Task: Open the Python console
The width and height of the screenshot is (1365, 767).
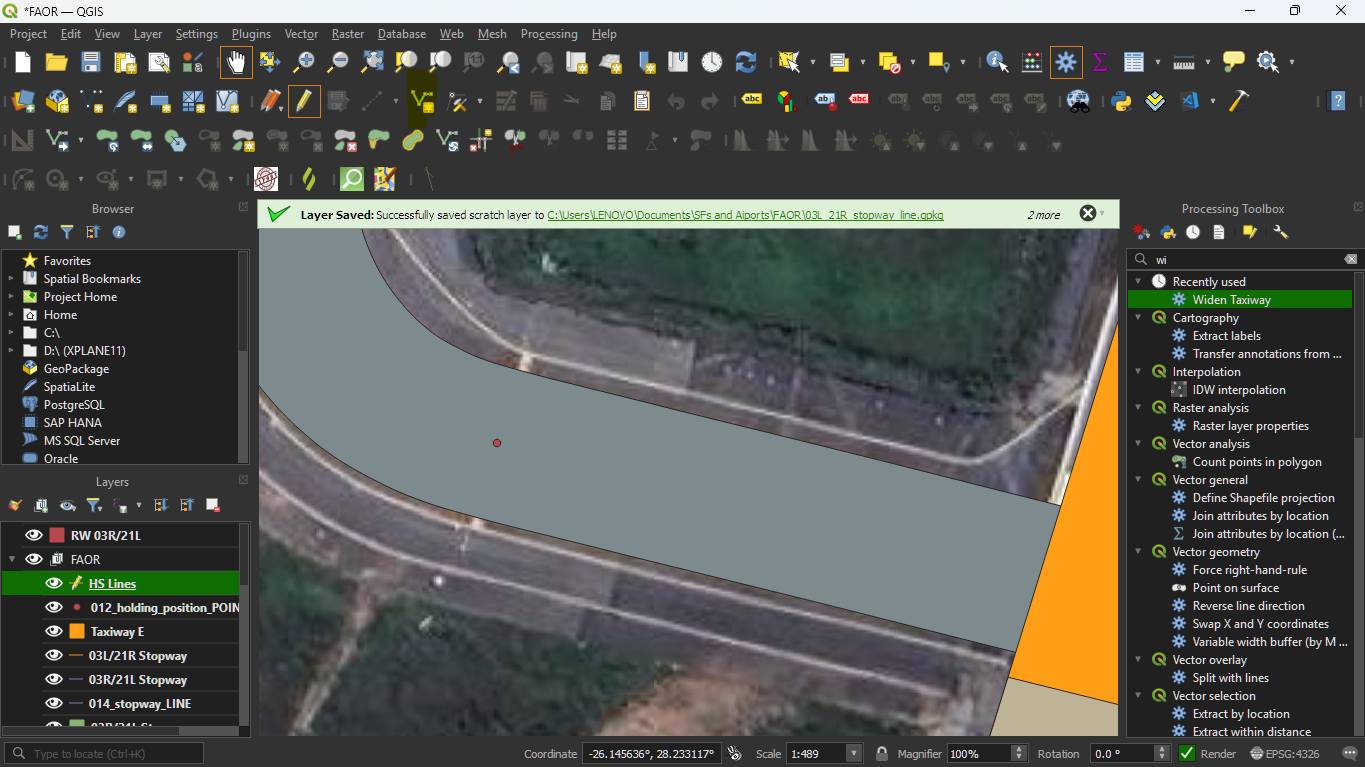Action: coord(1121,101)
